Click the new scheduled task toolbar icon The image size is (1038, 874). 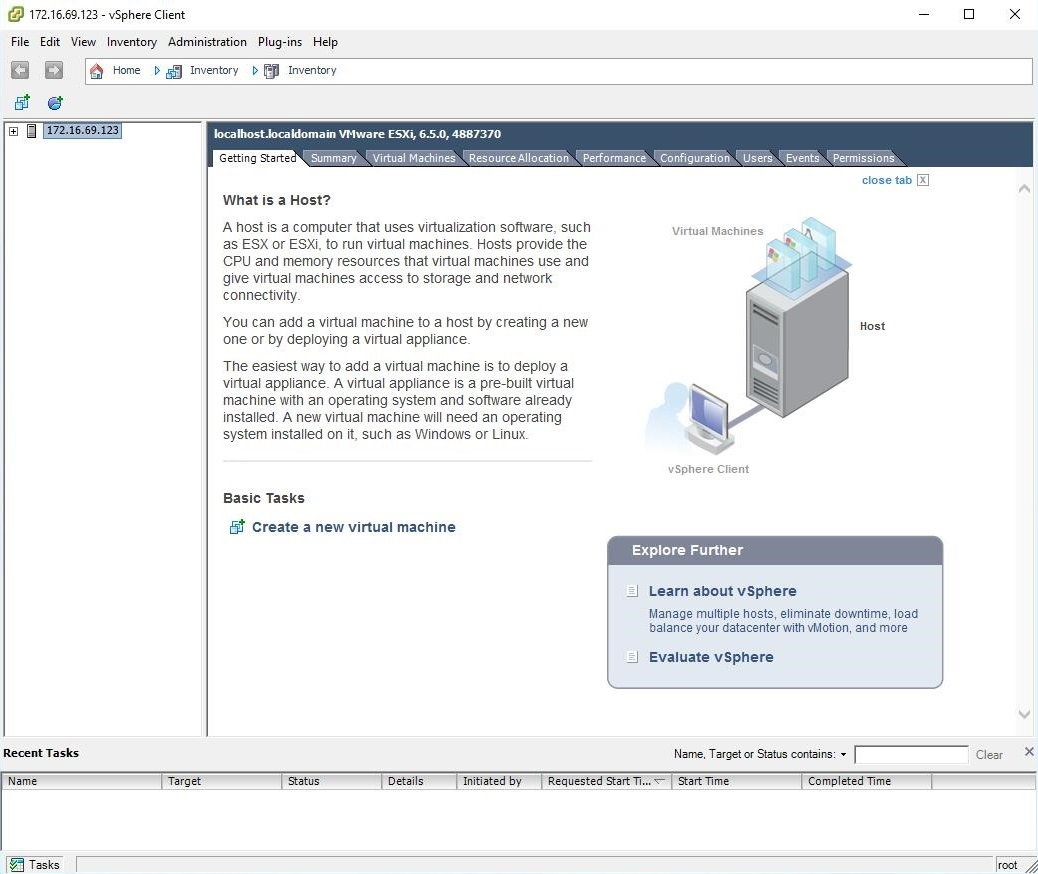[x=55, y=102]
